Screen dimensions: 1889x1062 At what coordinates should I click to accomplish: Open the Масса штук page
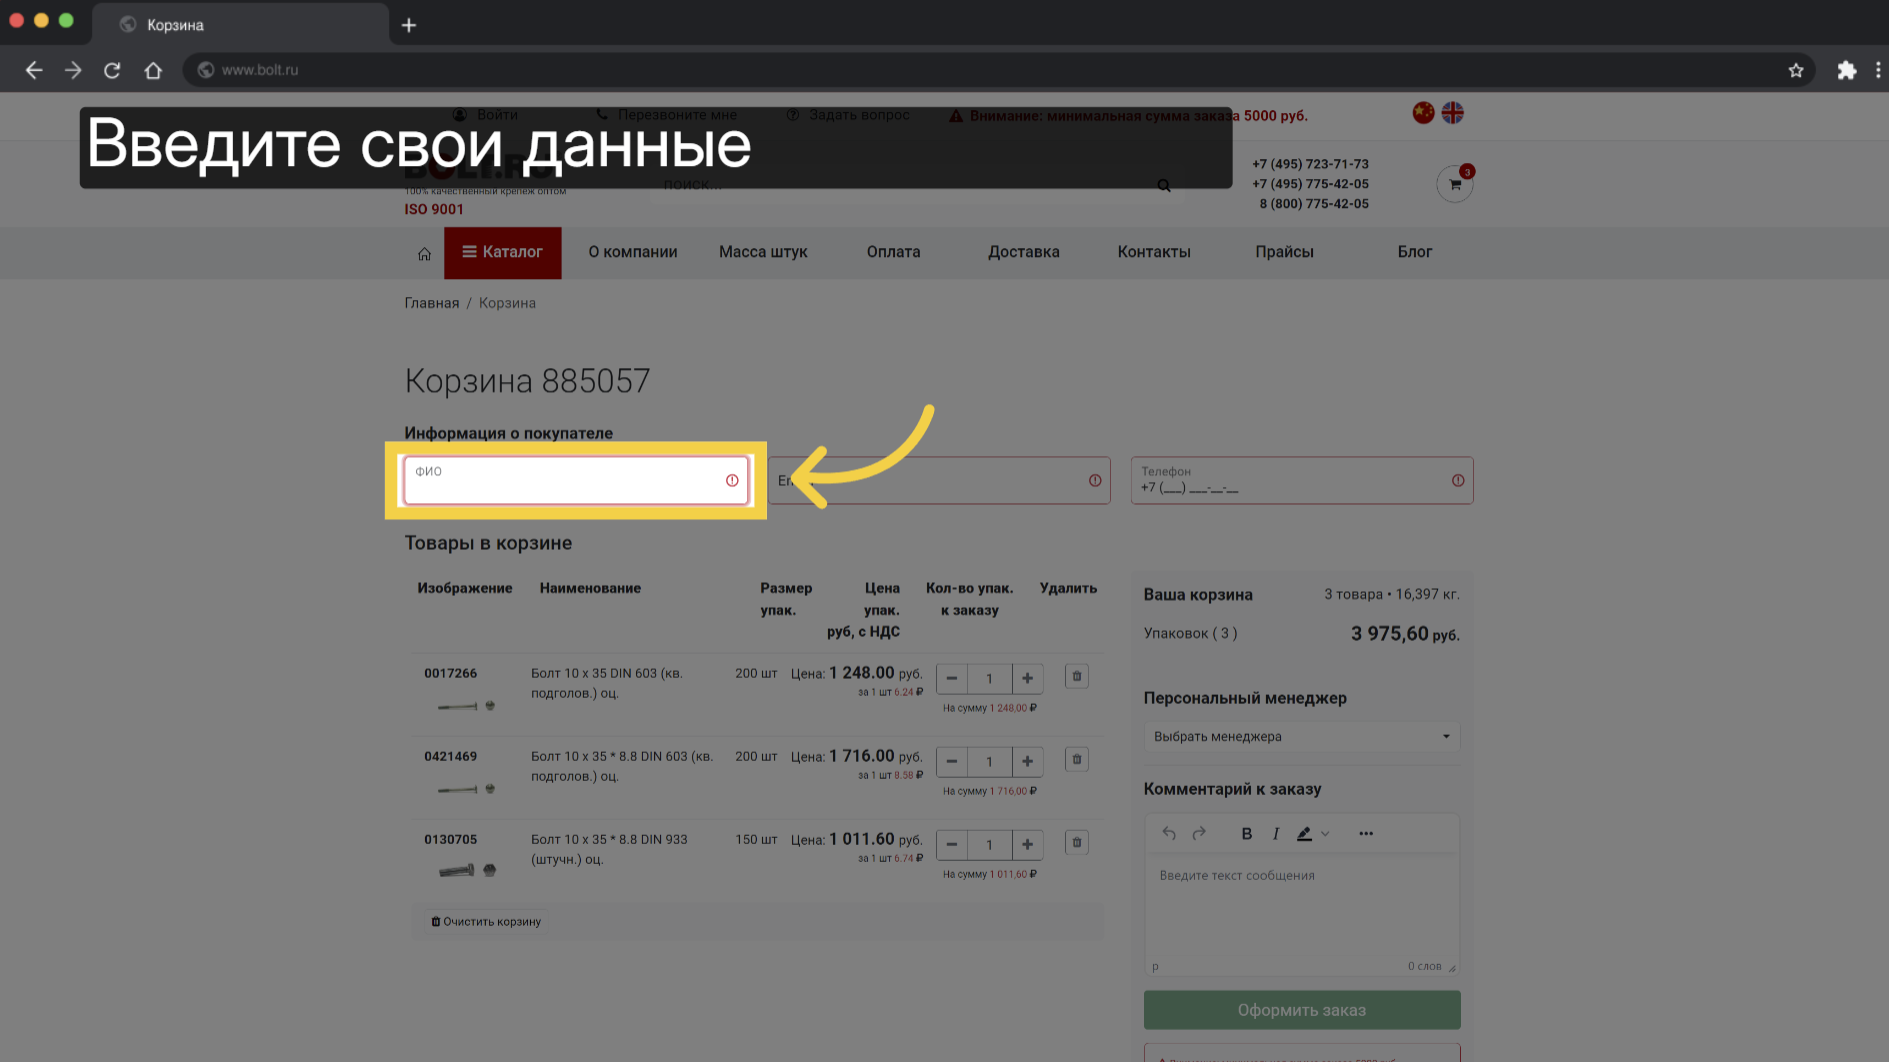(763, 252)
